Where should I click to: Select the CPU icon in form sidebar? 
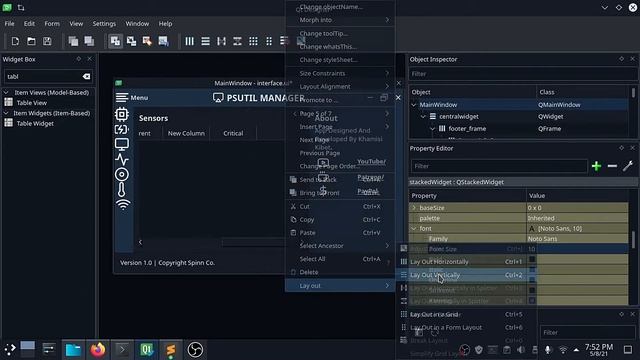[122, 114]
